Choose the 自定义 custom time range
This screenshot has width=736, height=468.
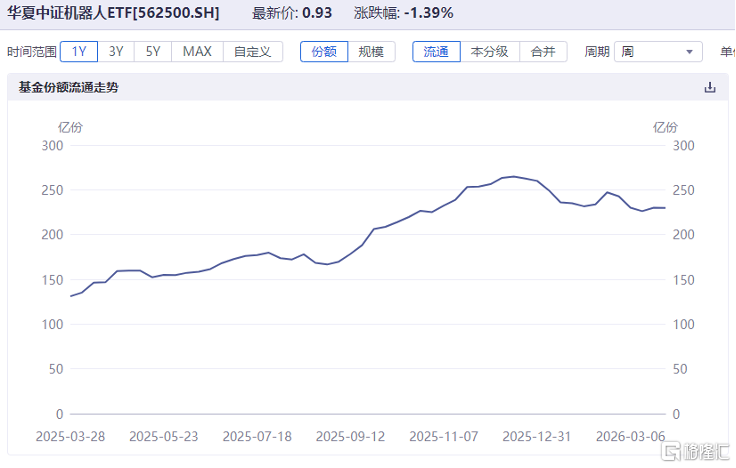point(253,51)
